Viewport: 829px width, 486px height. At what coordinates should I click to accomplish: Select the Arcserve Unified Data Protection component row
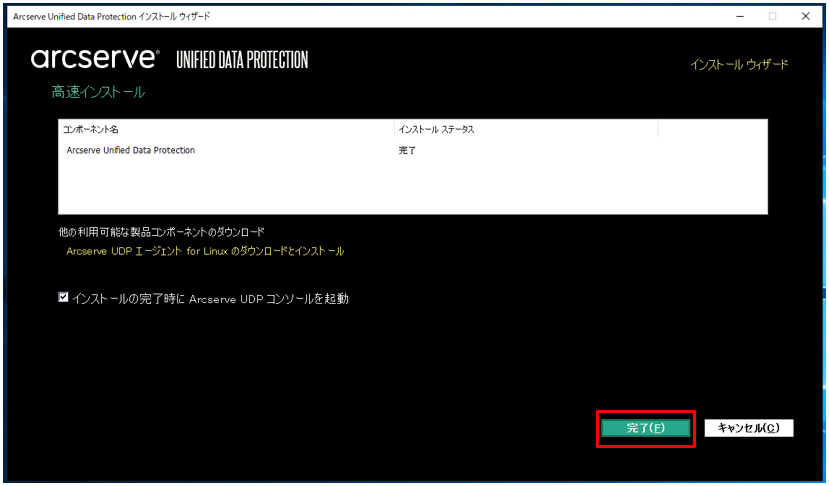click(x=412, y=151)
